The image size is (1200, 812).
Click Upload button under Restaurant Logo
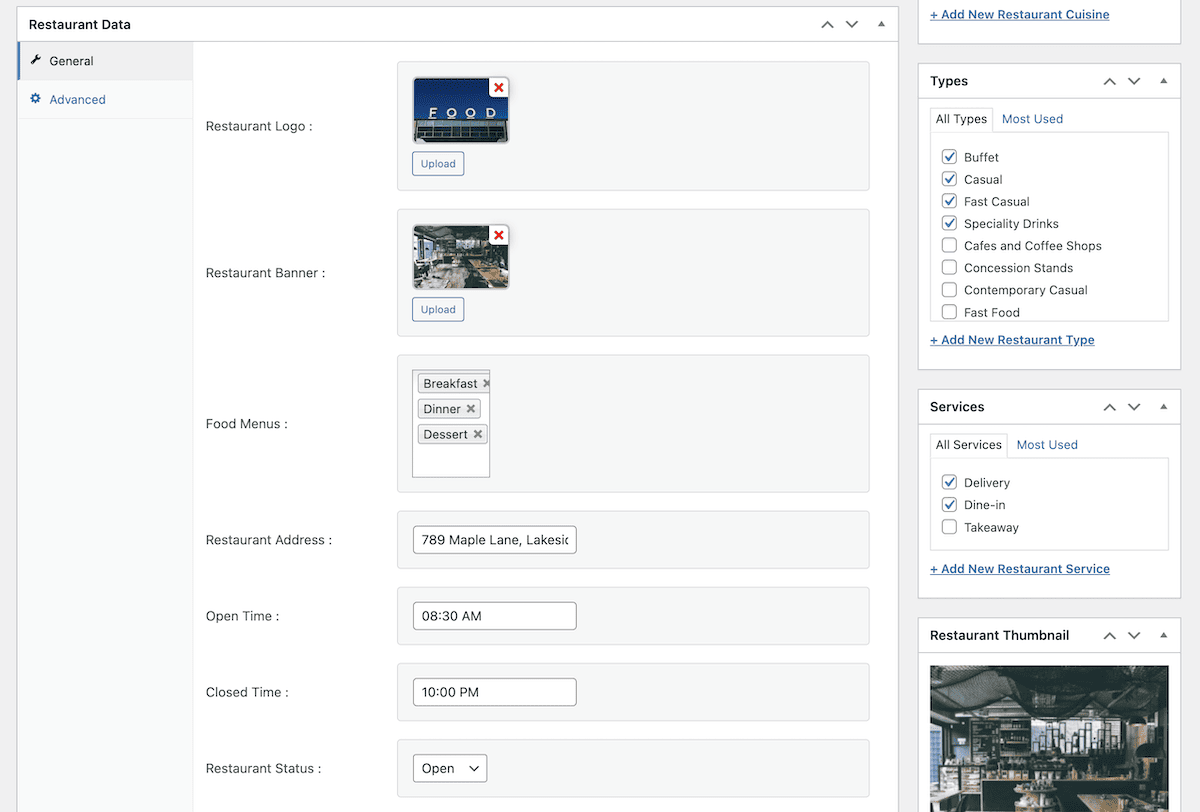tap(438, 164)
